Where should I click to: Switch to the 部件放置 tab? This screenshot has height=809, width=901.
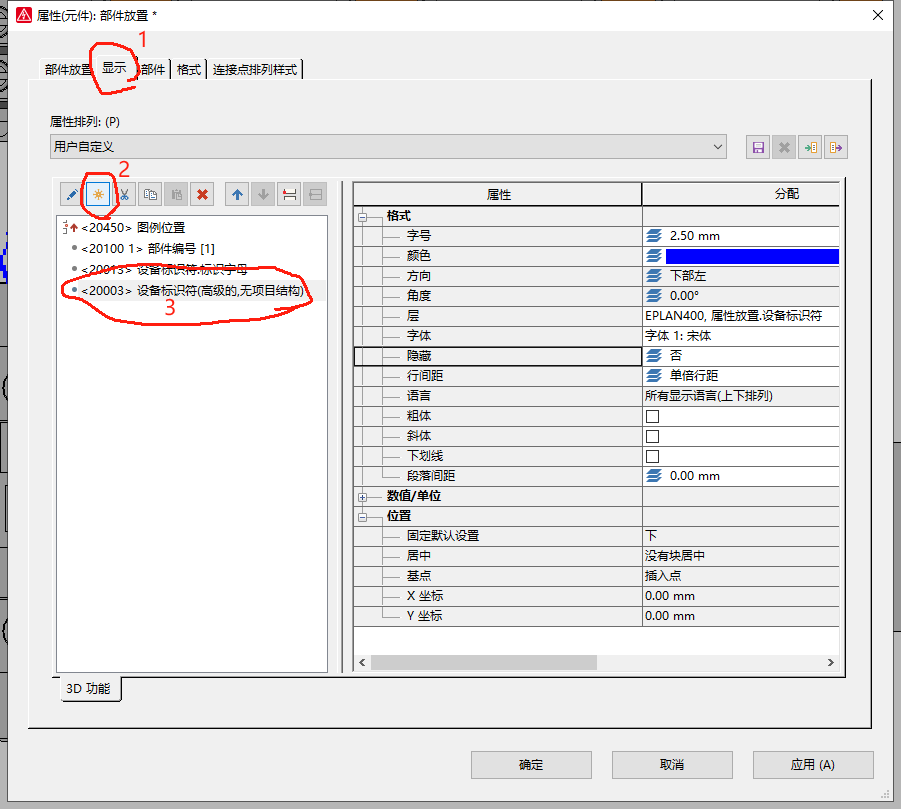point(68,69)
